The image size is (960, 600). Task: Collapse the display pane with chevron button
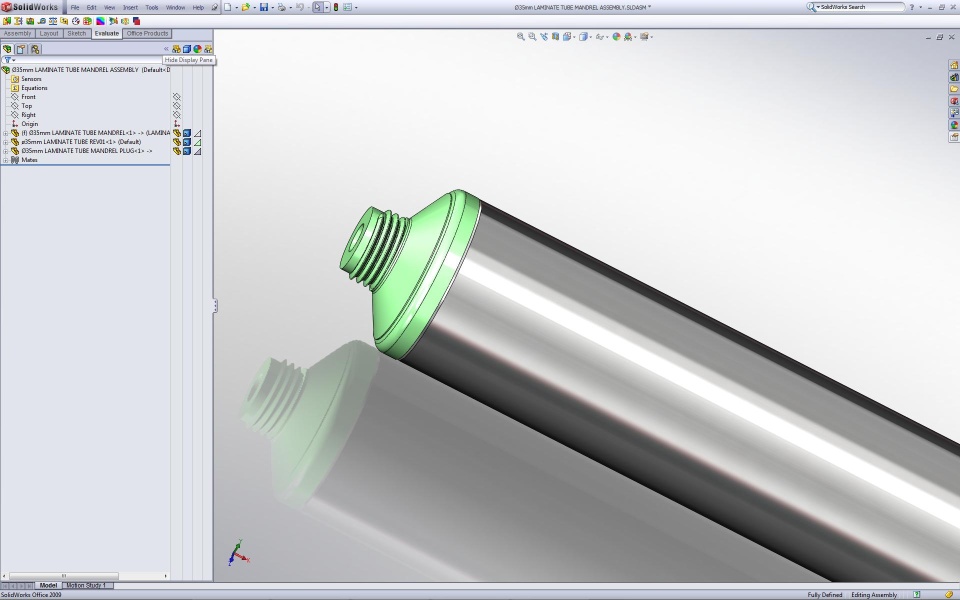166,49
